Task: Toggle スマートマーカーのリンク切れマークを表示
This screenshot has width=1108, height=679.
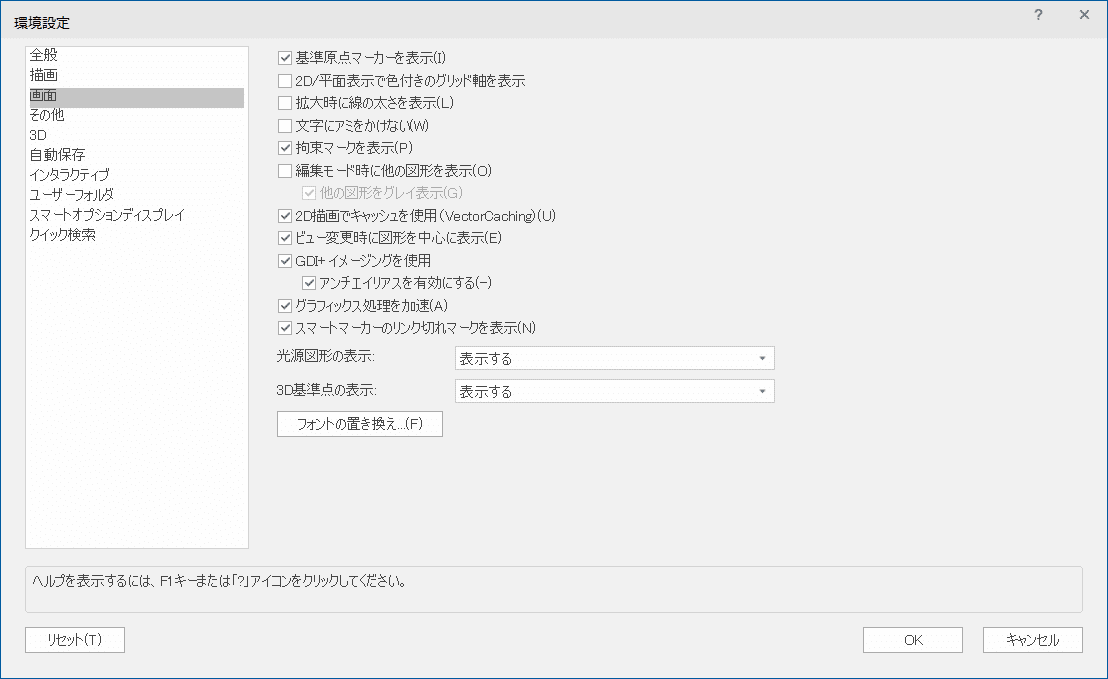Action: [285, 328]
